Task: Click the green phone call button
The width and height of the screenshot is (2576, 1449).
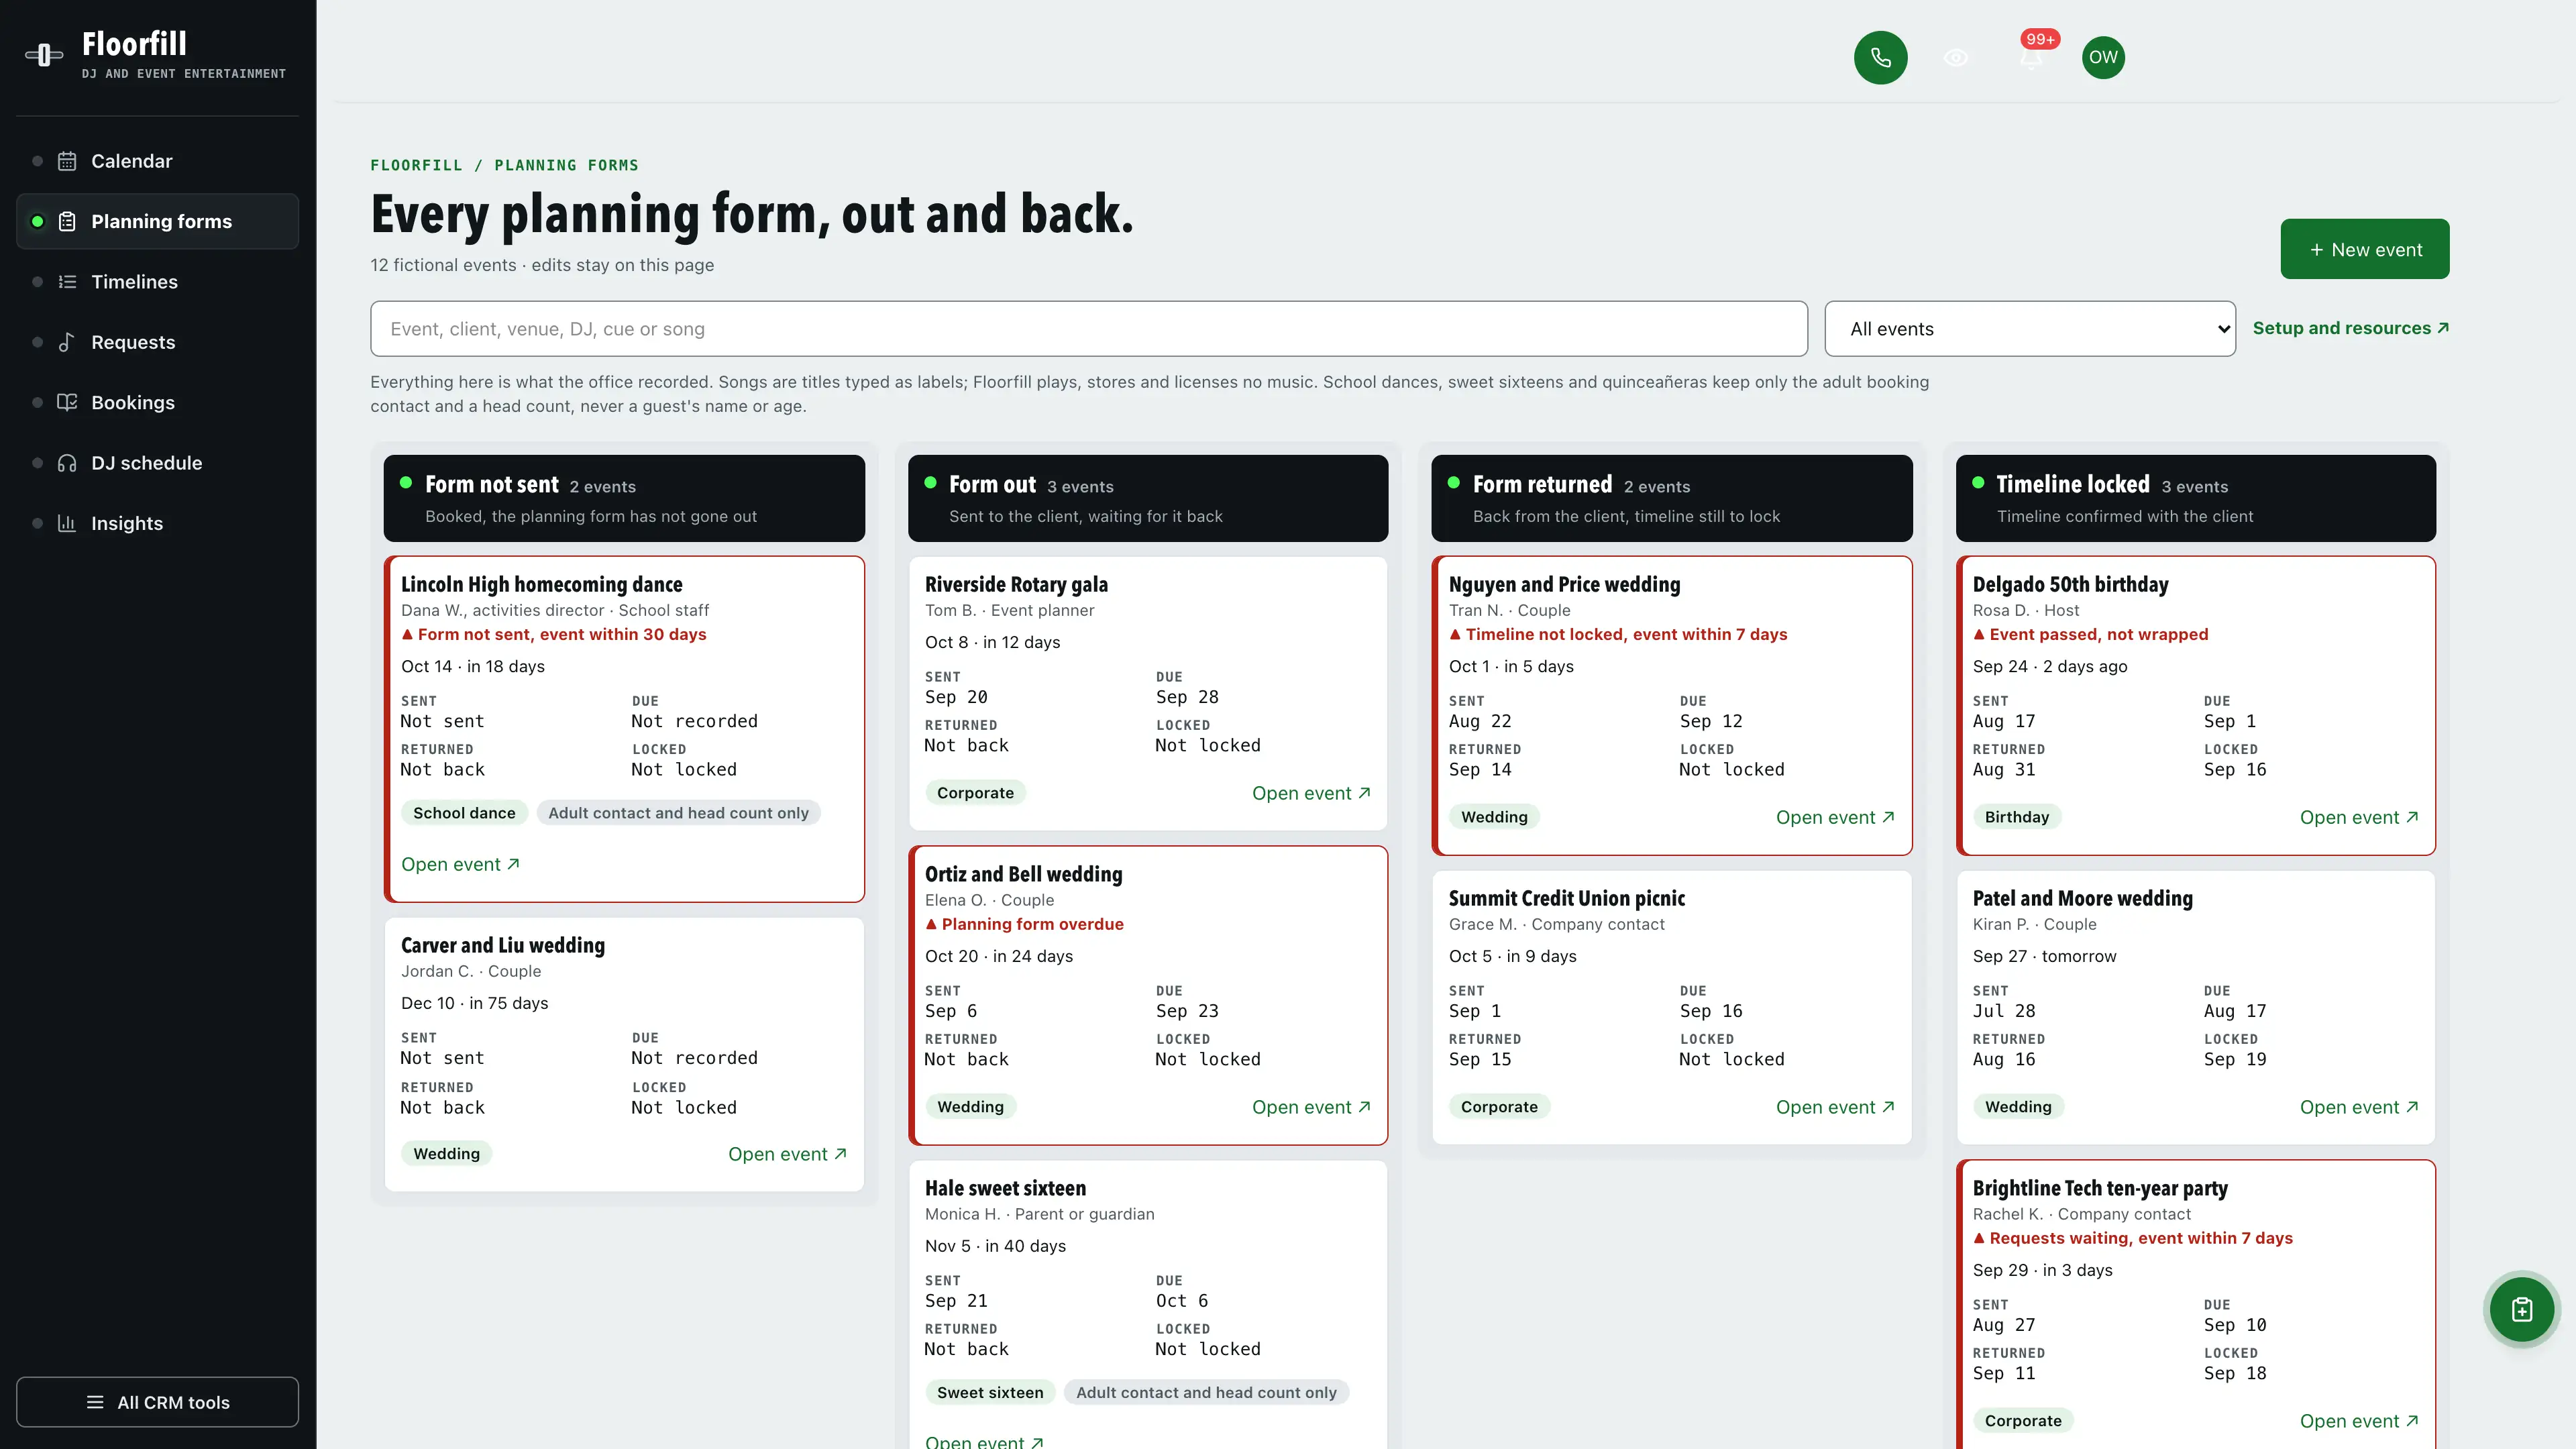Action: point(1880,57)
